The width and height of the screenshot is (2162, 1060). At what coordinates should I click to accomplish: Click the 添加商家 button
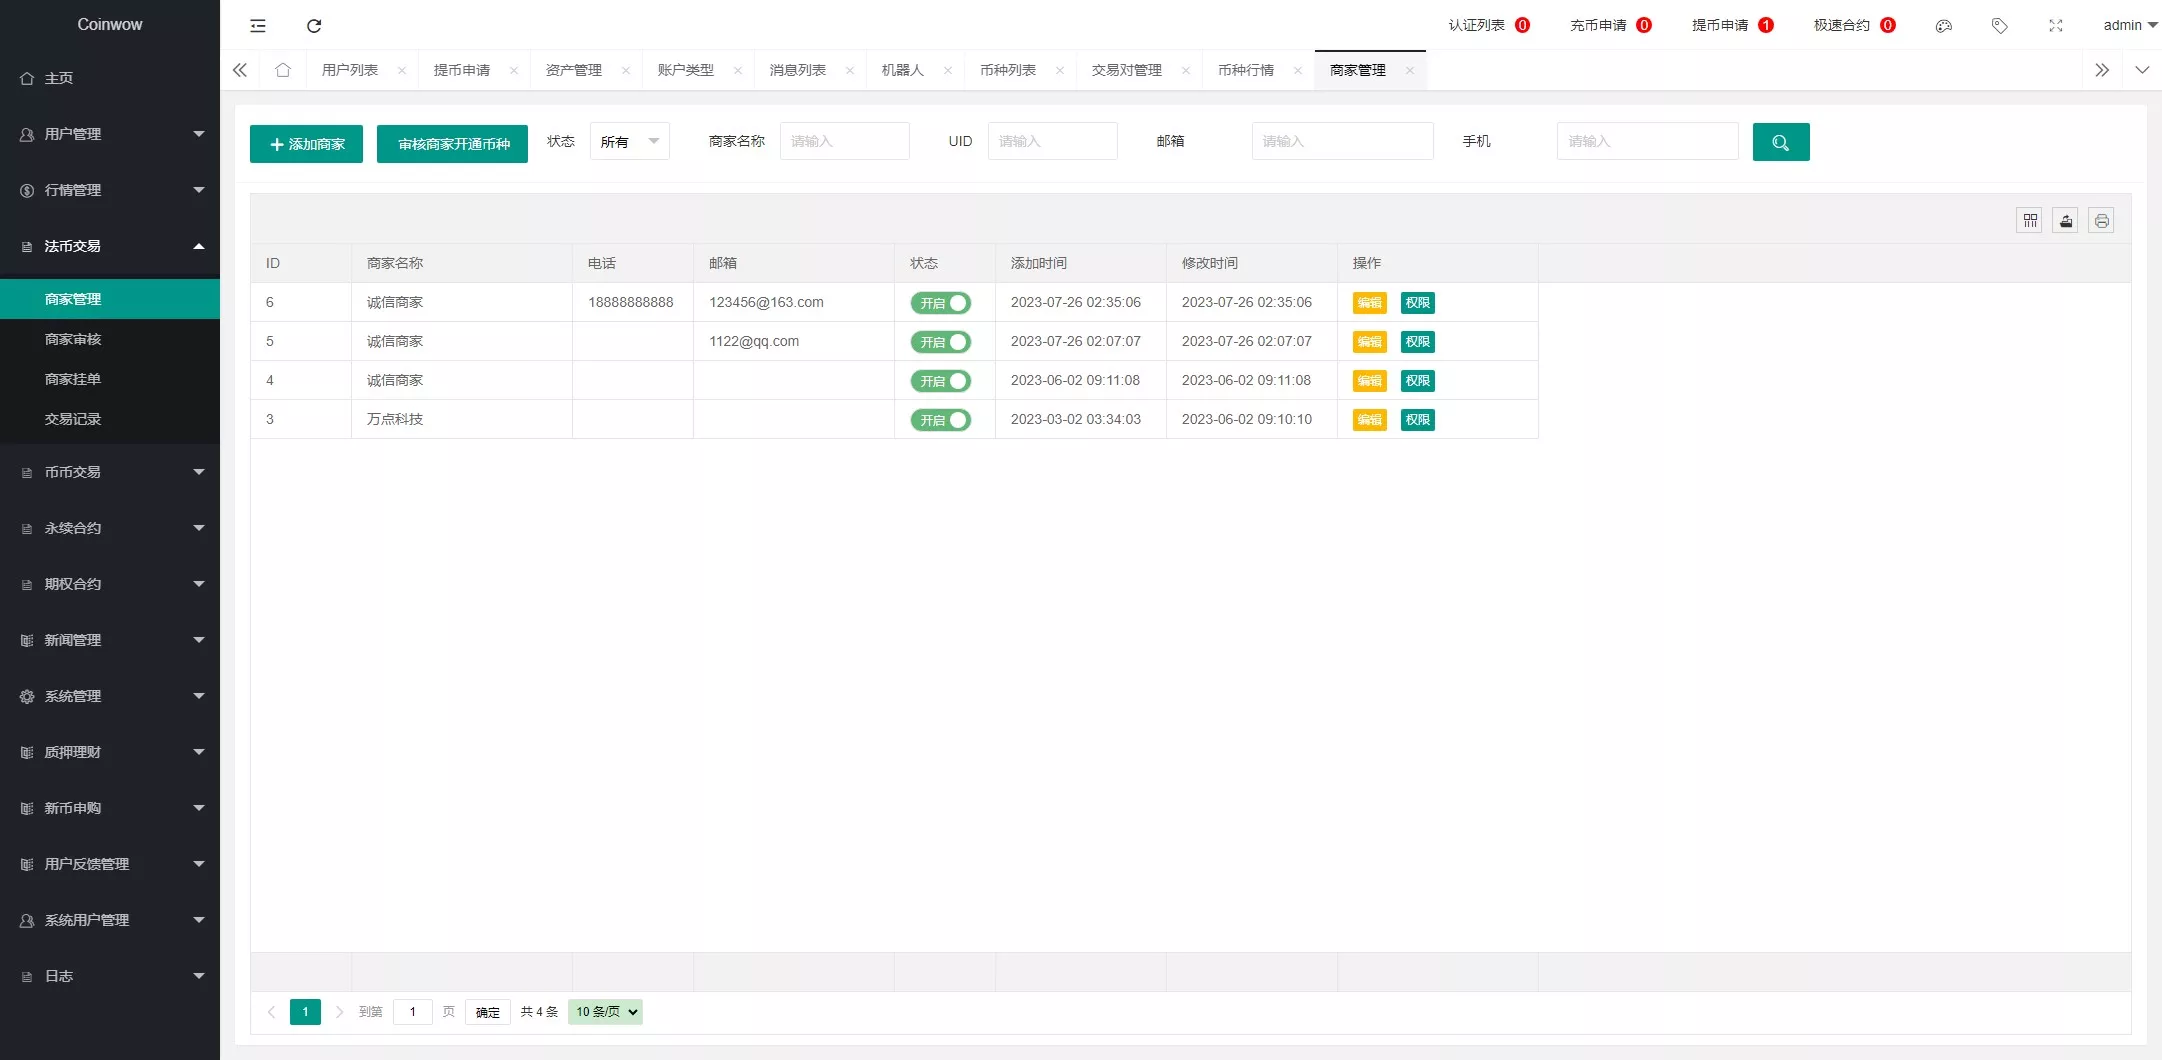(x=306, y=144)
